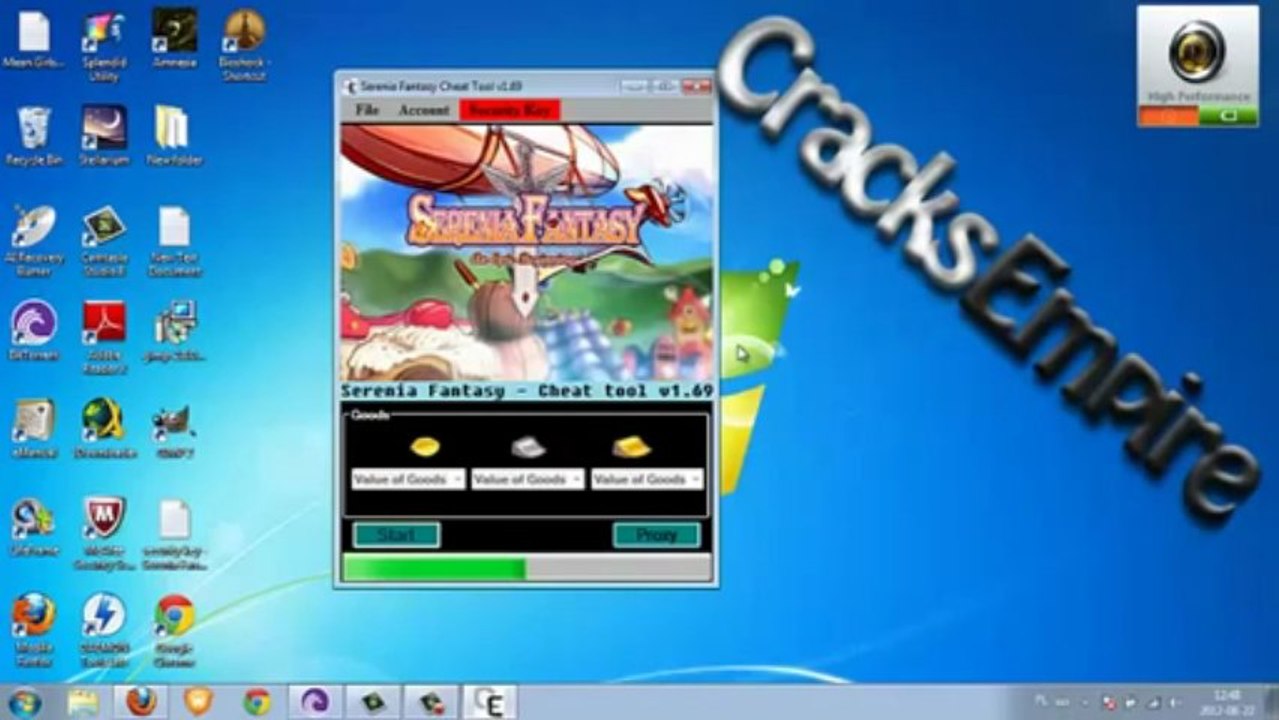Image resolution: width=1279 pixels, height=720 pixels.
Task: Click the High Performance power gadget
Action: 1198,66
